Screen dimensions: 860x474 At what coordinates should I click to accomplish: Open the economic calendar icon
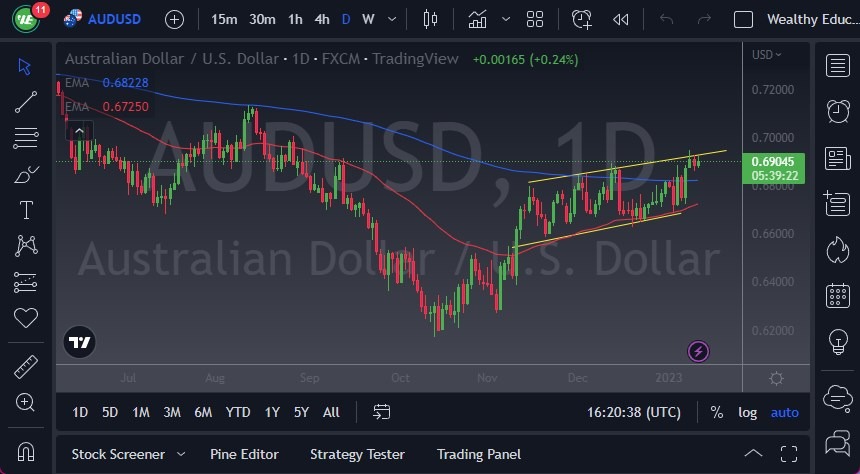tap(838, 295)
